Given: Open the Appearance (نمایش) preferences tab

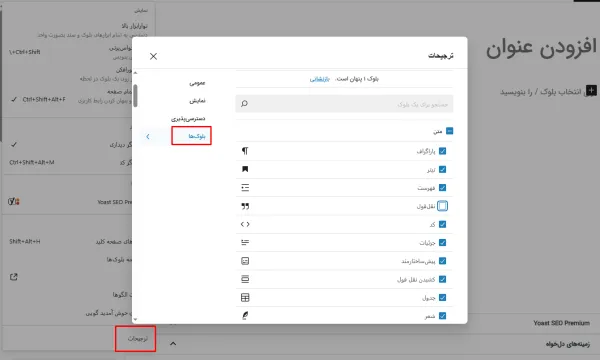Looking at the screenshot, I should coord(197,101).
